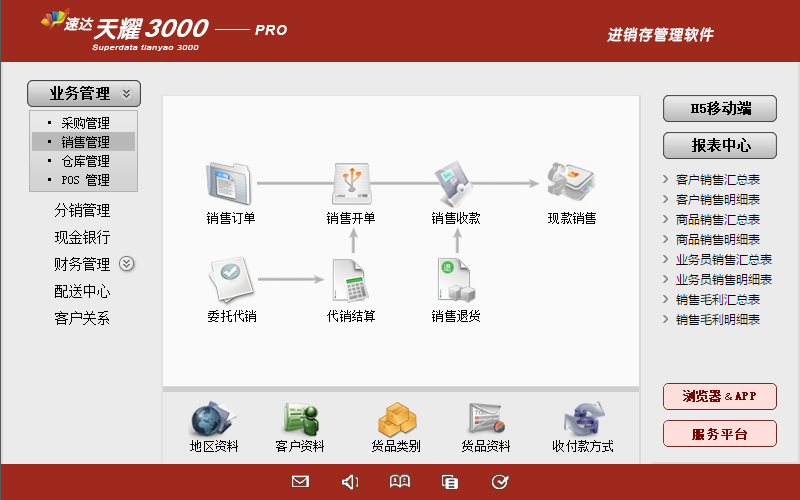Open 地区资料 globe icon
The image size is (800, 500).
(x=213, y=417)
